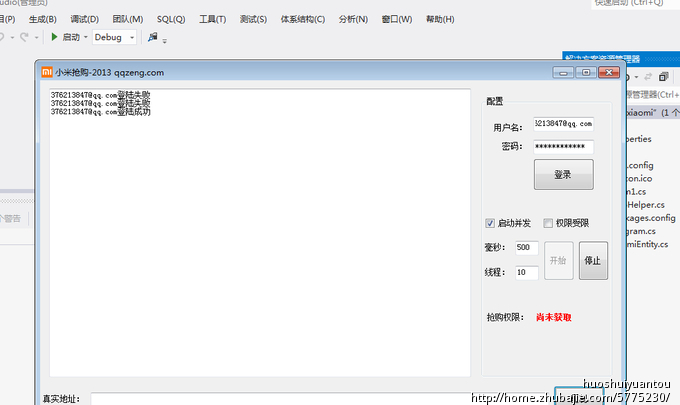Maximize the 小米抢购 window
Screen dimensions: 680x405
pyautogui.click(x=585, y=72)
